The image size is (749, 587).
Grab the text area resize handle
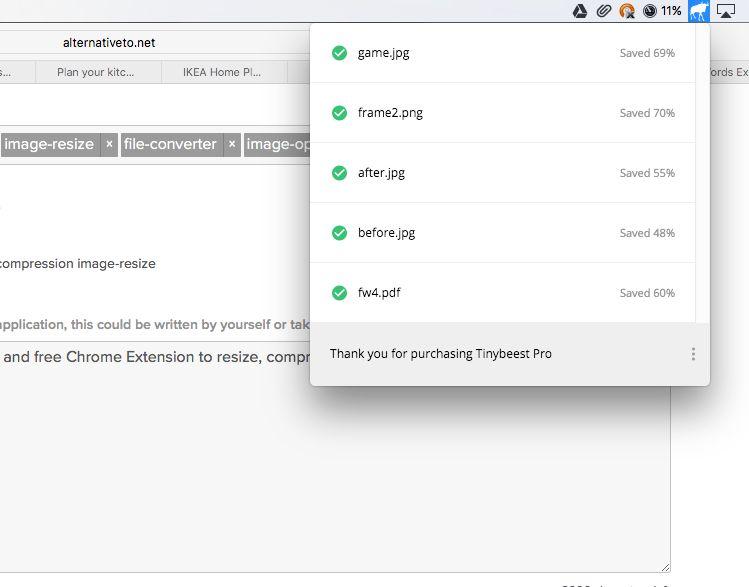(665, 567)
